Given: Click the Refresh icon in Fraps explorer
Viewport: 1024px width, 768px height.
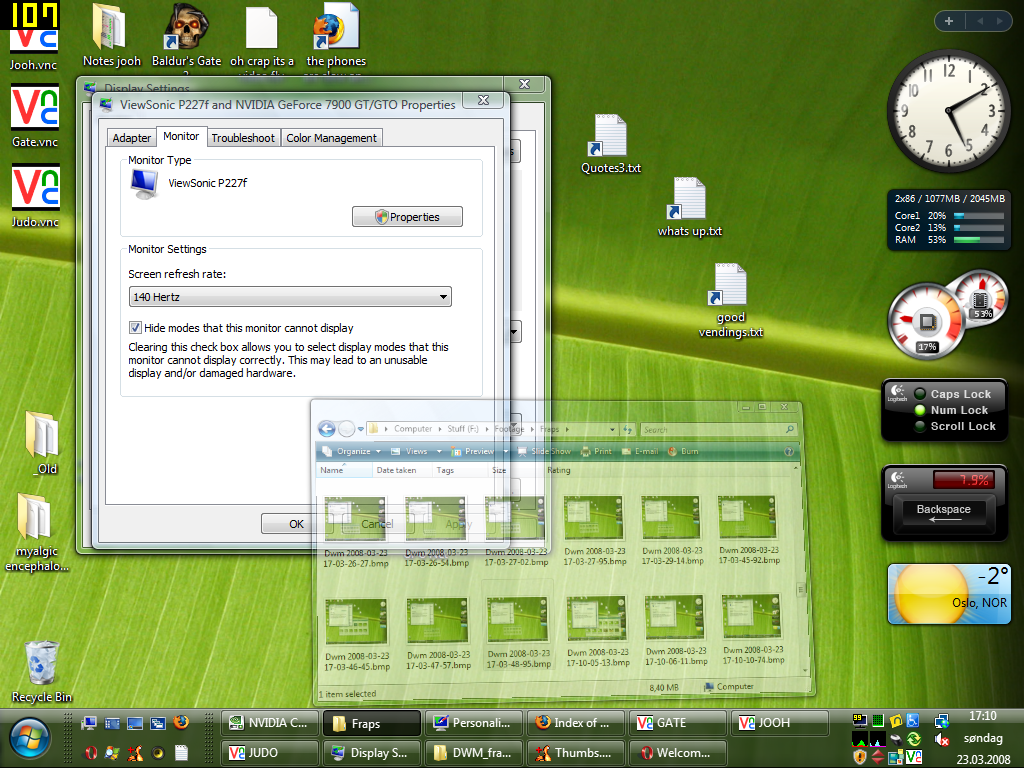Looking at the screenshot, I should pyautogui.click(x=628, y=429).
